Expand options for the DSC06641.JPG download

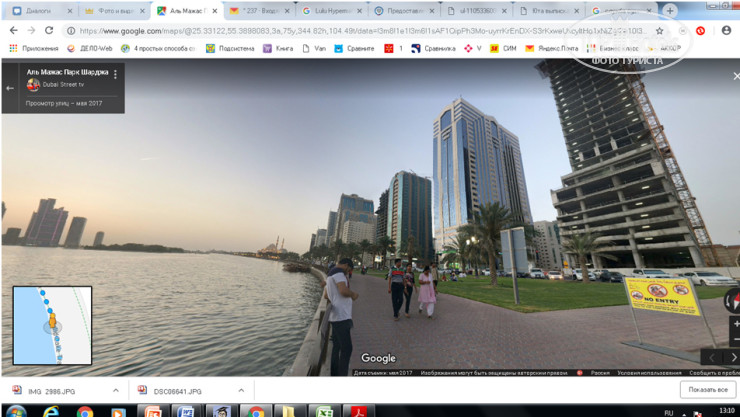(x=241, y=391)
